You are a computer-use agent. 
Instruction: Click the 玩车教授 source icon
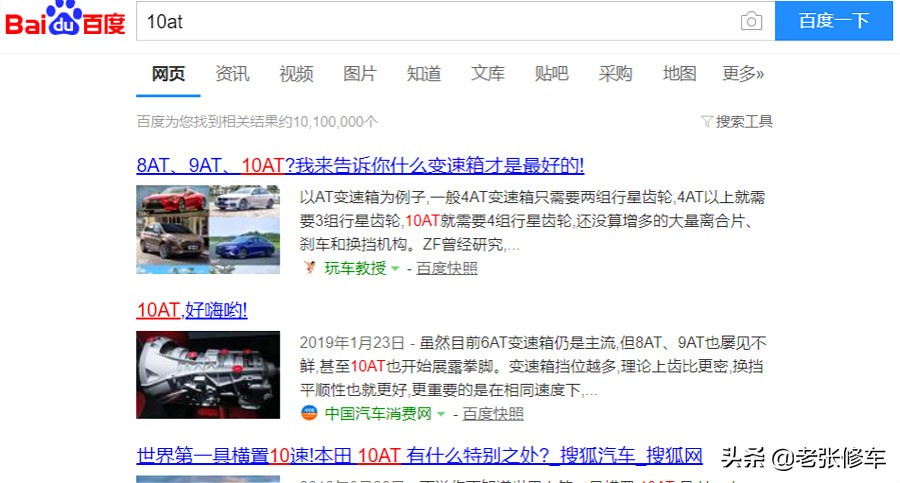click(309, 268)
